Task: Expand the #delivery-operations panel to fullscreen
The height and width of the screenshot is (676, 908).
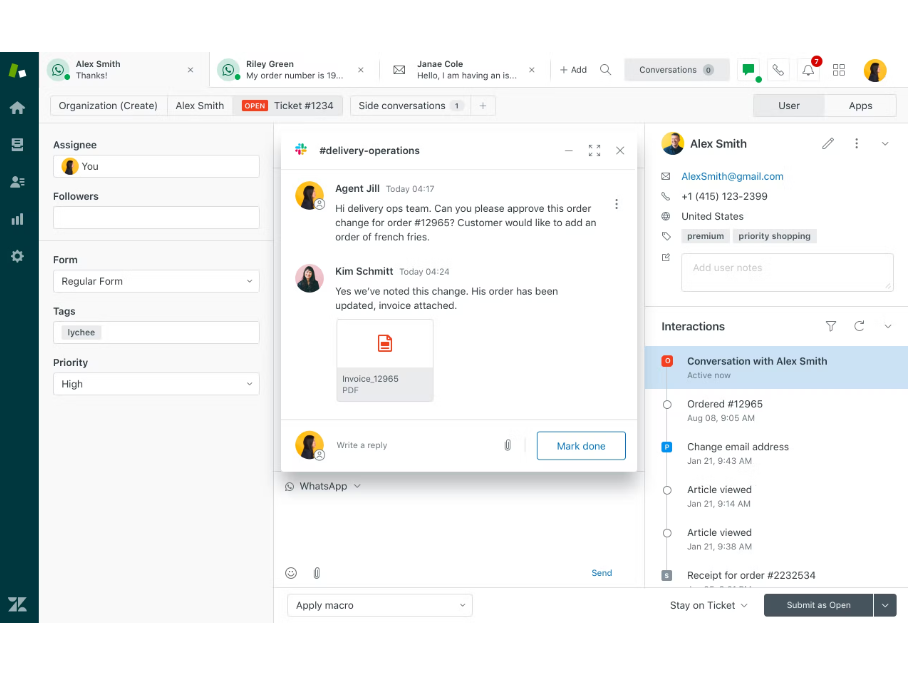Action: (x=594, y=151)
